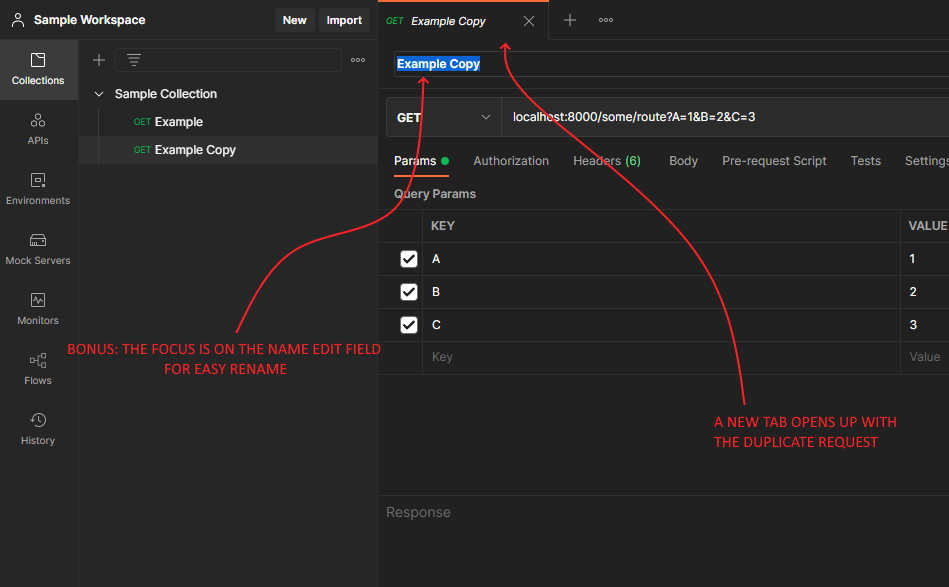View request History
The width and height of the screenshot is (949, 587).
point(38,430)
